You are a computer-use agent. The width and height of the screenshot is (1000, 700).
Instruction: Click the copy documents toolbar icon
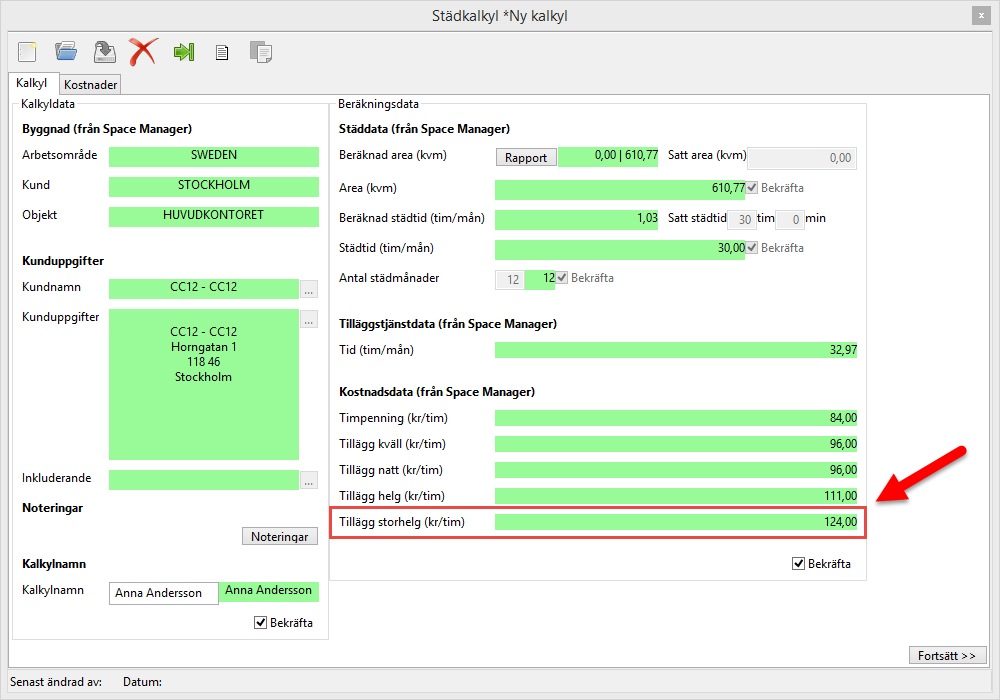(x=261, y=52)
